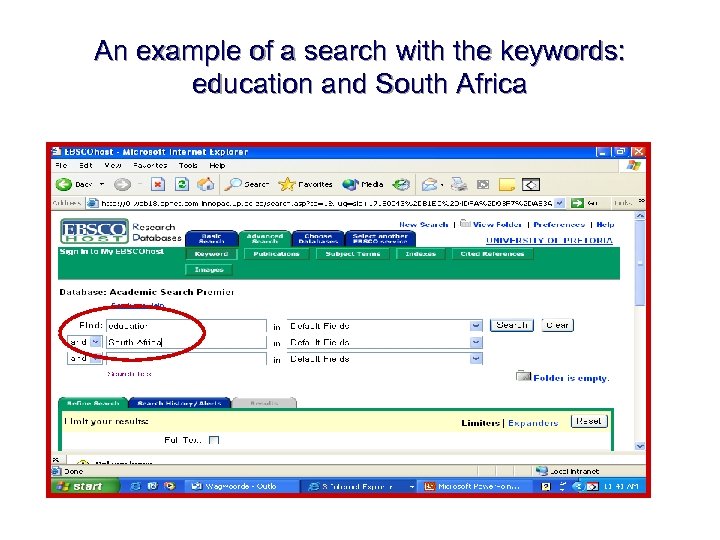Click the Cited References sub-tab
Viewport: 720px width, 540px height.
pyautogui.click(x=492, y=254)
